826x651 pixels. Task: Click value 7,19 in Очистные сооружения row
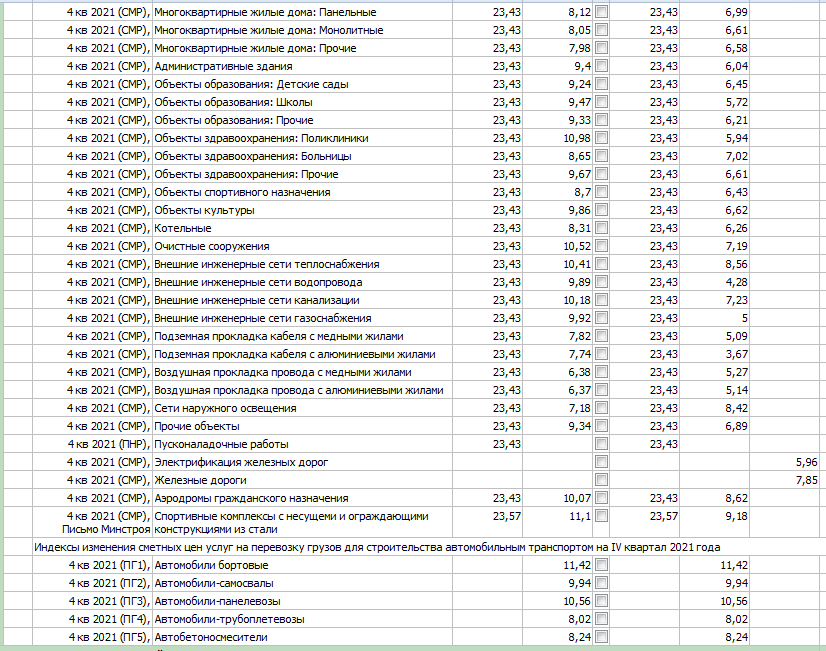(736, 246)
